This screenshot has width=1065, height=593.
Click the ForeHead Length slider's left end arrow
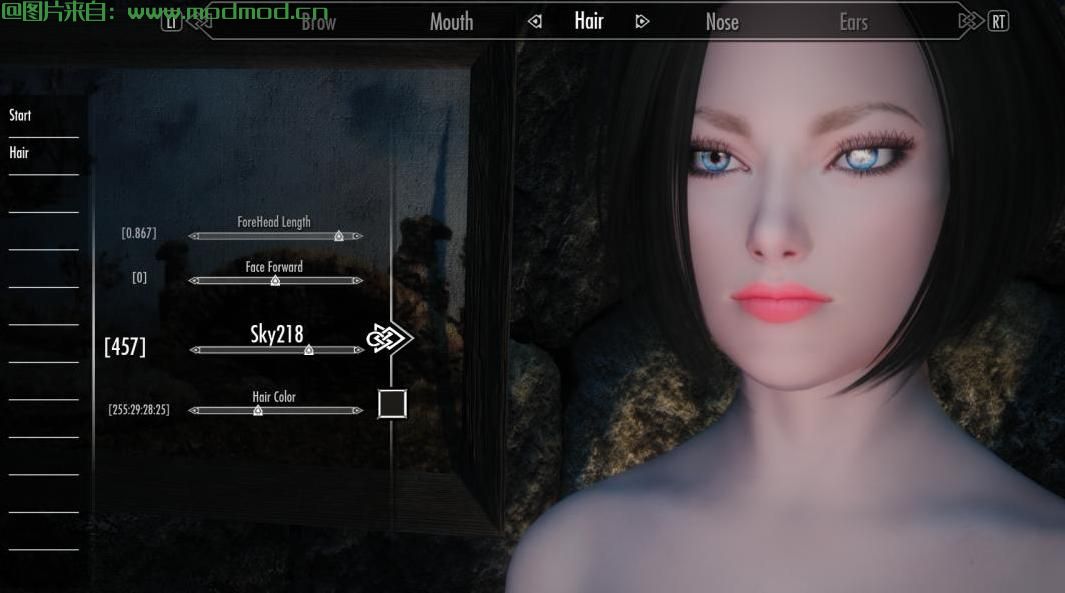pos(194,237)
